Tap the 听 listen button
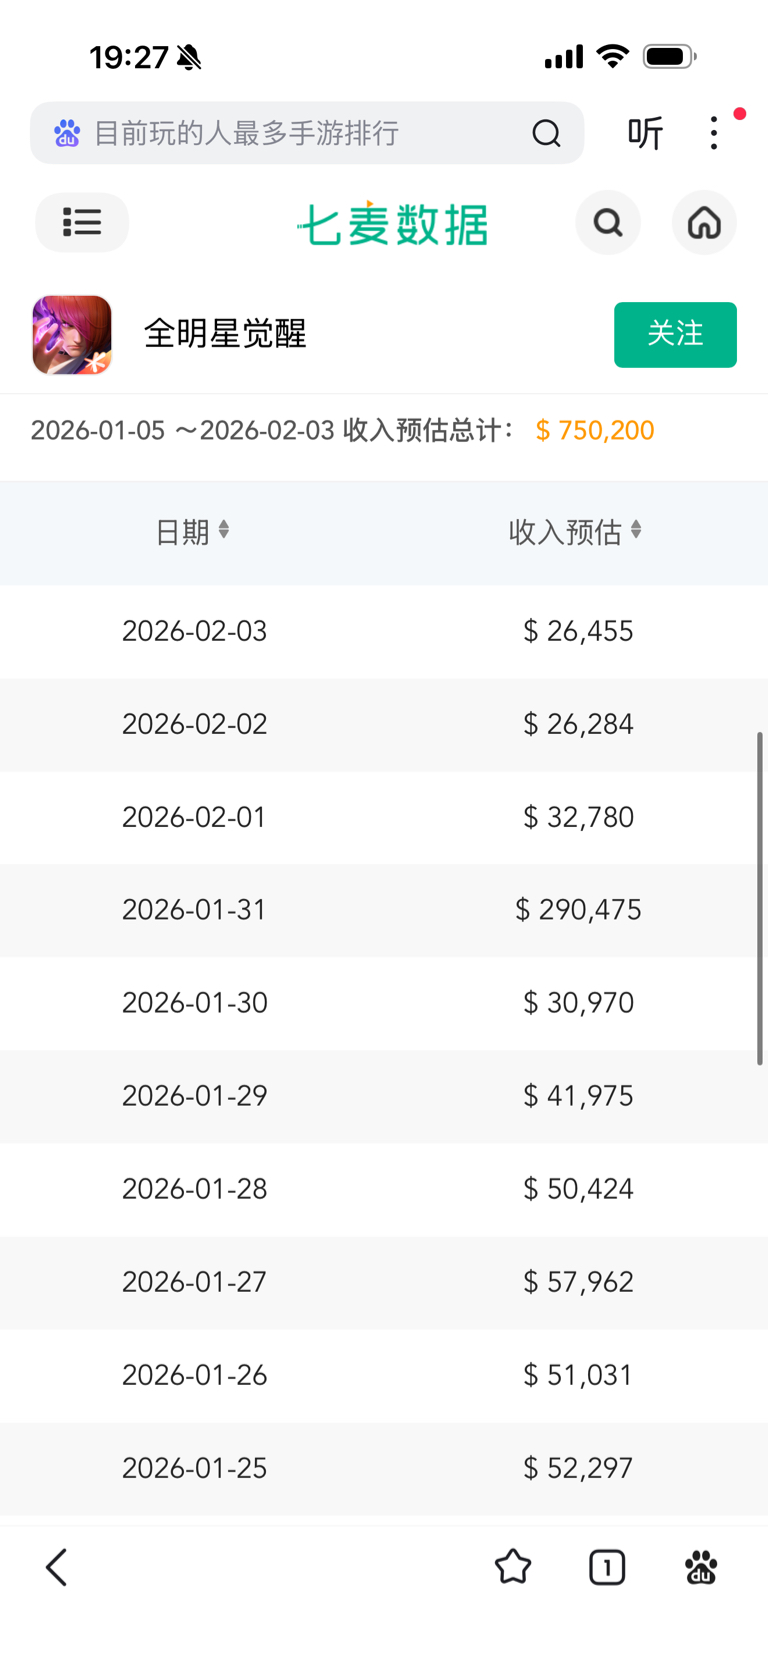 pos(645,133)
